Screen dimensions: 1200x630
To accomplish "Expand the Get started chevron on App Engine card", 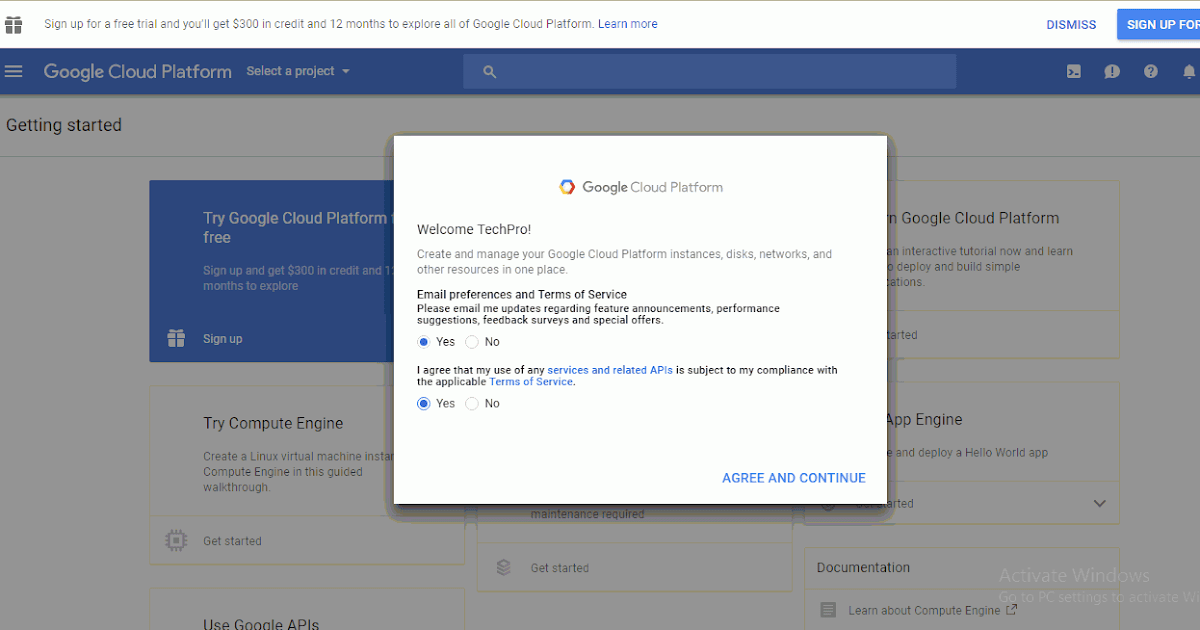I will point(1098,503).
